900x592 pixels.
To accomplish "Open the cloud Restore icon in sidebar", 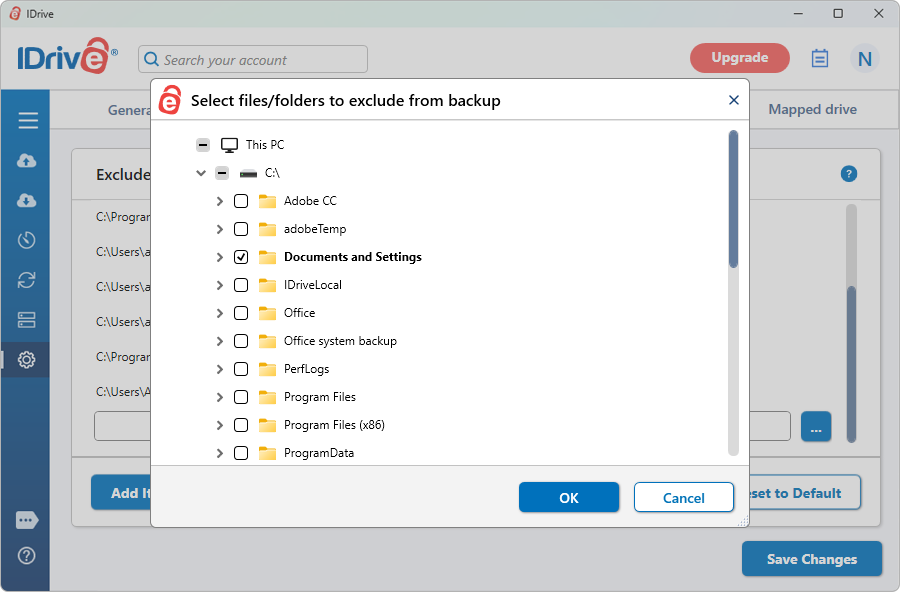I will [x=27, y=201].
